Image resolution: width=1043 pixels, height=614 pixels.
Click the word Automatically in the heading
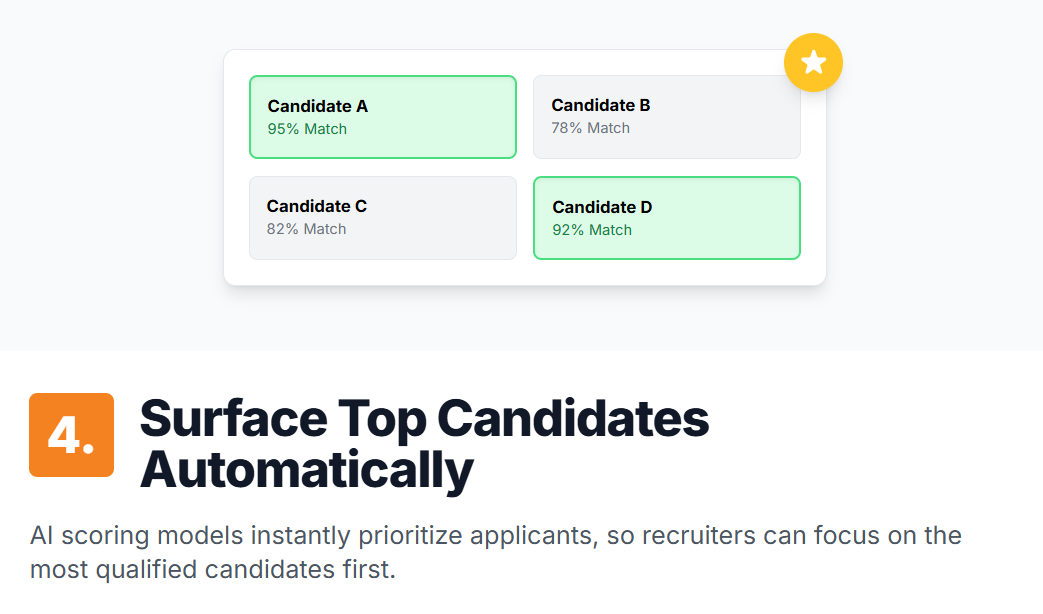307,470
